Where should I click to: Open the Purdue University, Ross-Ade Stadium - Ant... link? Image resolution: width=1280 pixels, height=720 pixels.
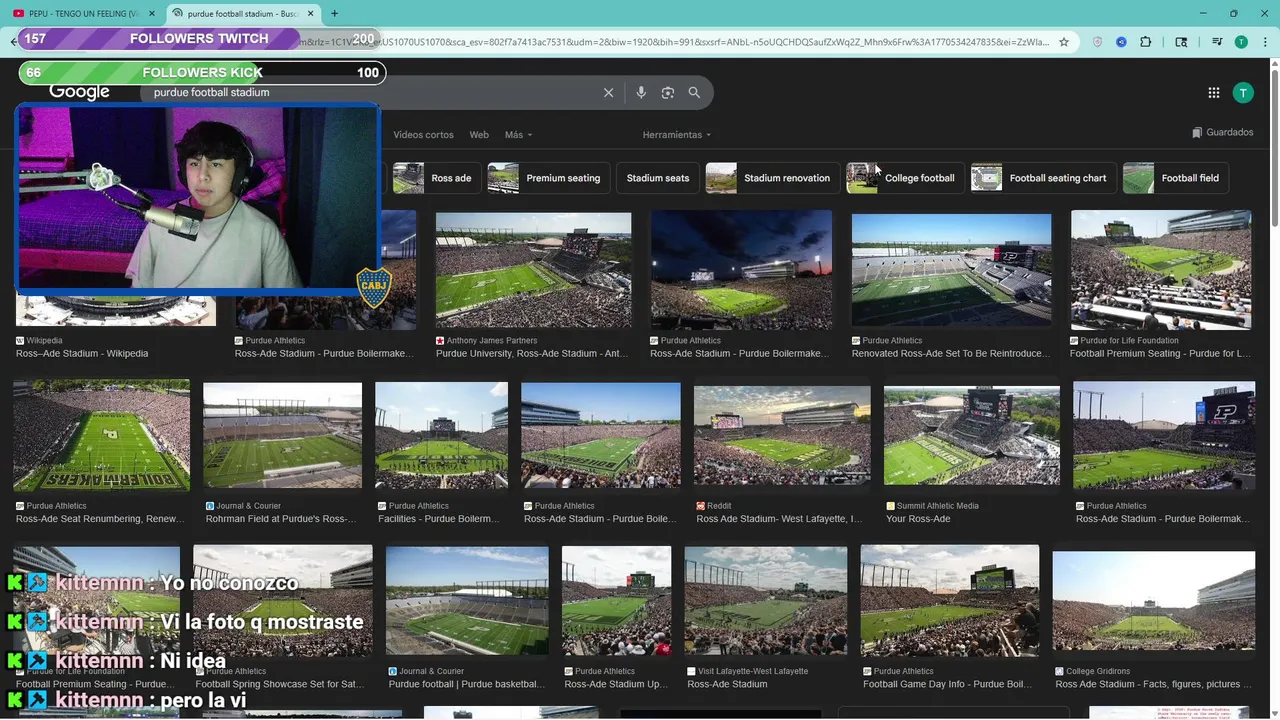pyautogui.click(x=532, y=354)
